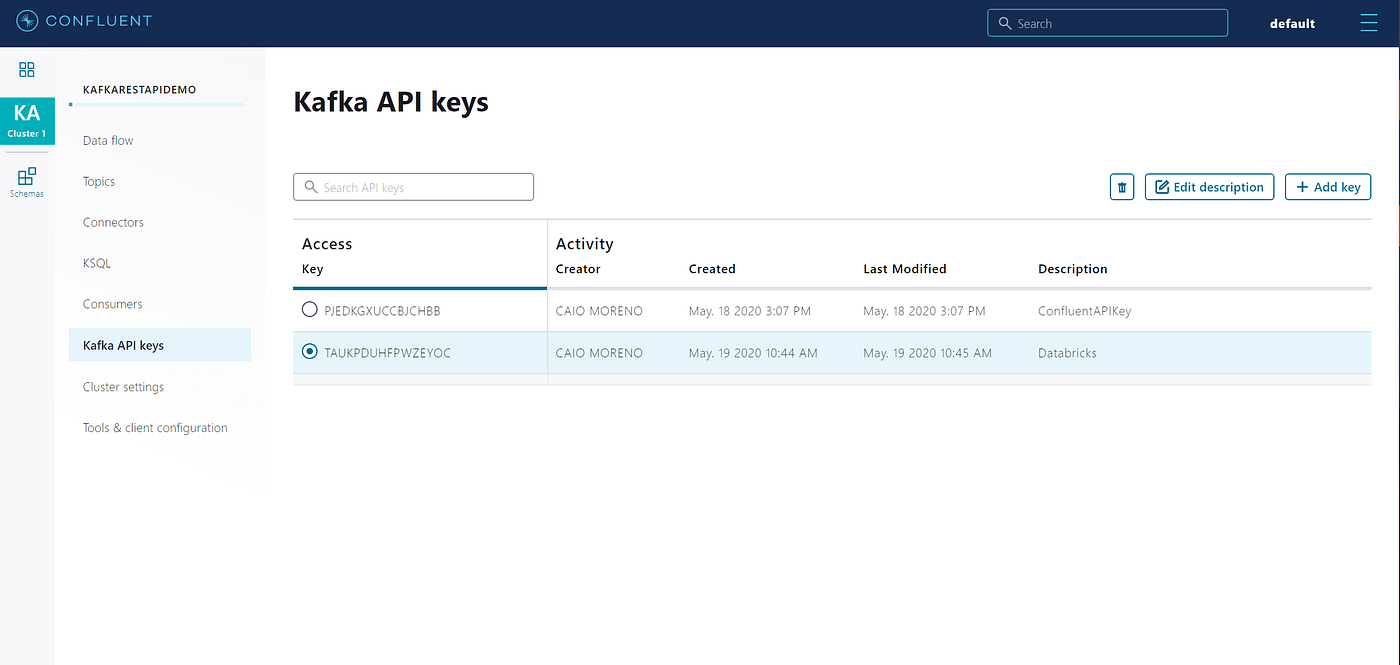Viewport: 1400px width, 665px height.
Task: Click the Confluent logo icon
Action: (x=27, y=21)
